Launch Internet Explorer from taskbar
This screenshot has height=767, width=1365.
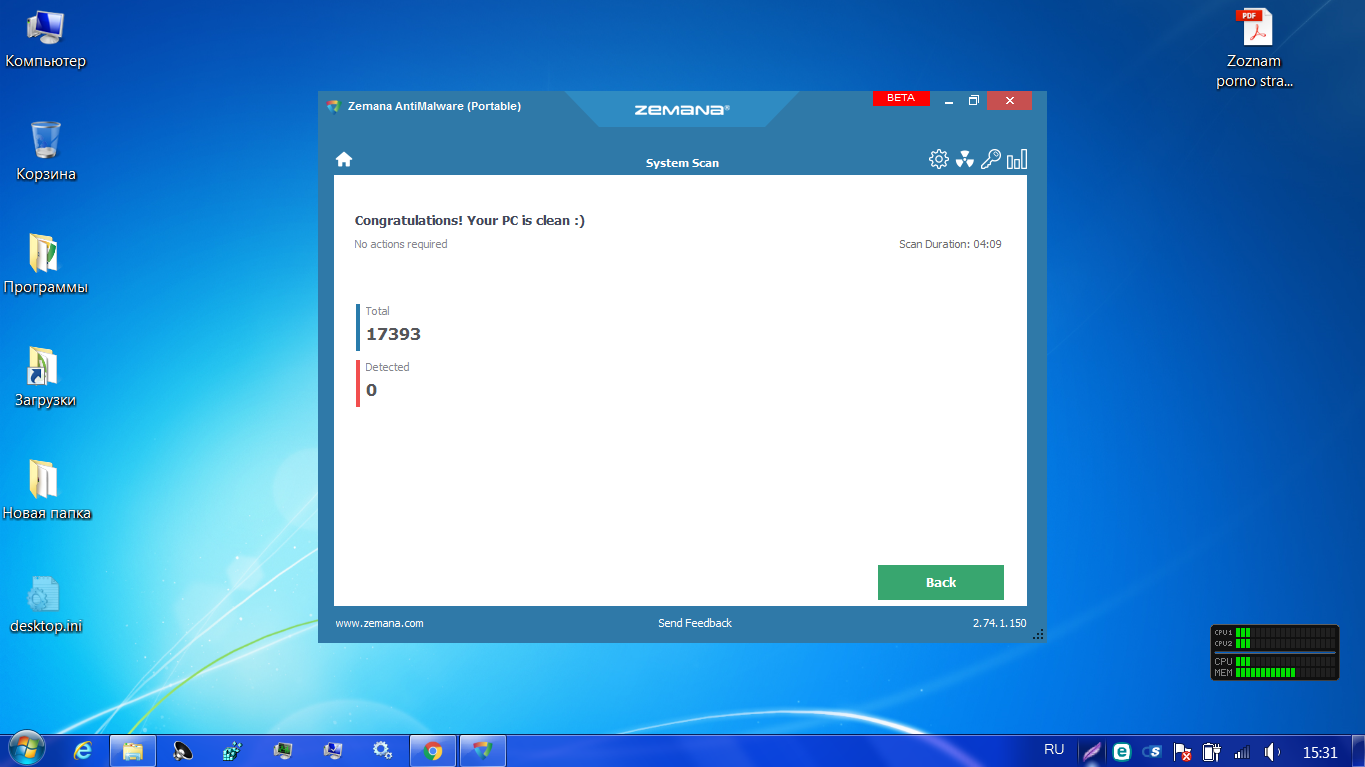tap(84, 750)
